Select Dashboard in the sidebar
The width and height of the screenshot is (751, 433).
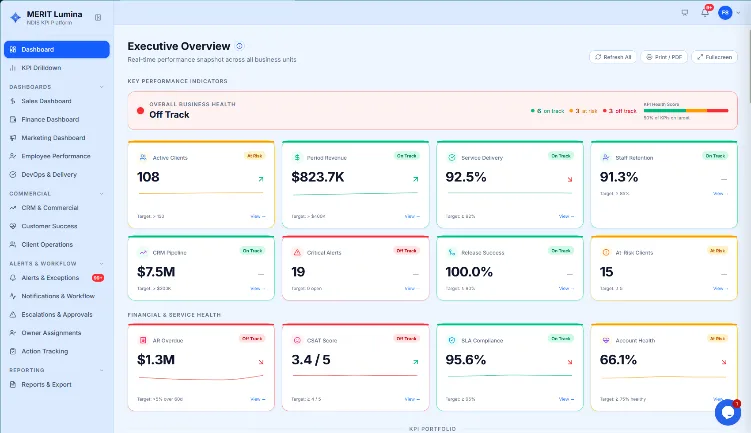coord(57,49)
